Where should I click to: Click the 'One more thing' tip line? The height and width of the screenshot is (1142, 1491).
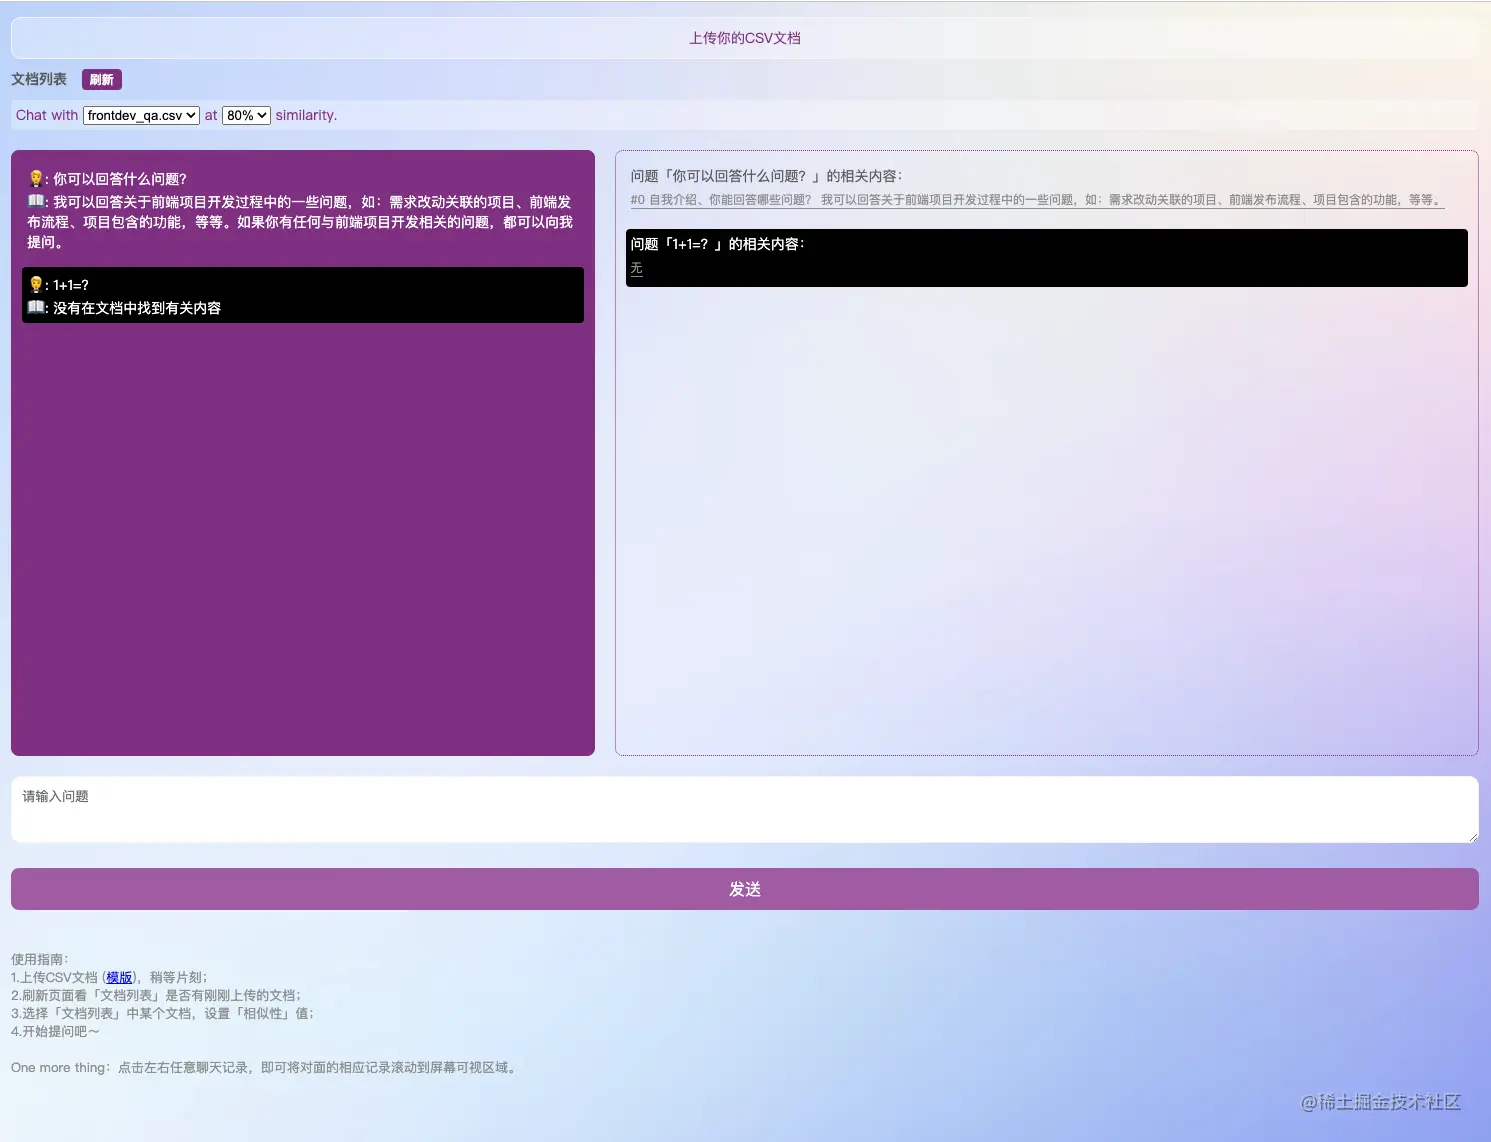point(265,1068)
